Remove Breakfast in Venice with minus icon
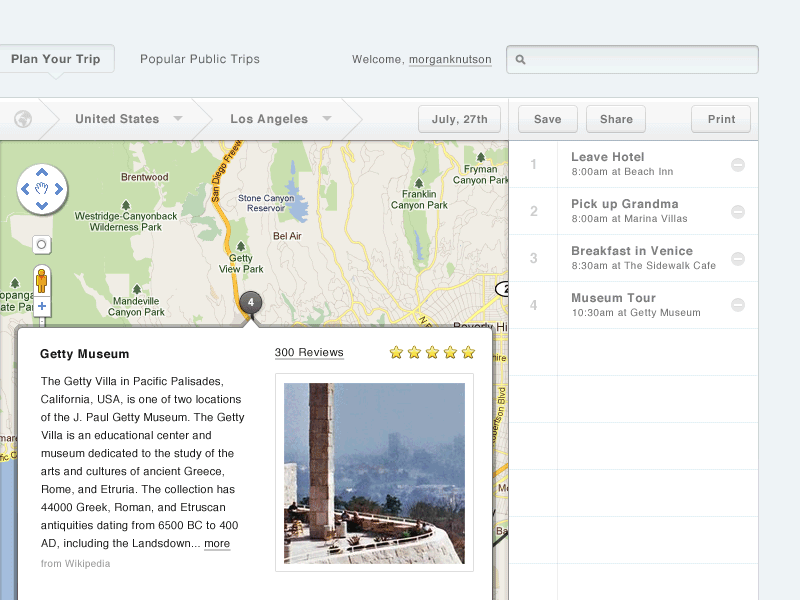 [738, 259]
